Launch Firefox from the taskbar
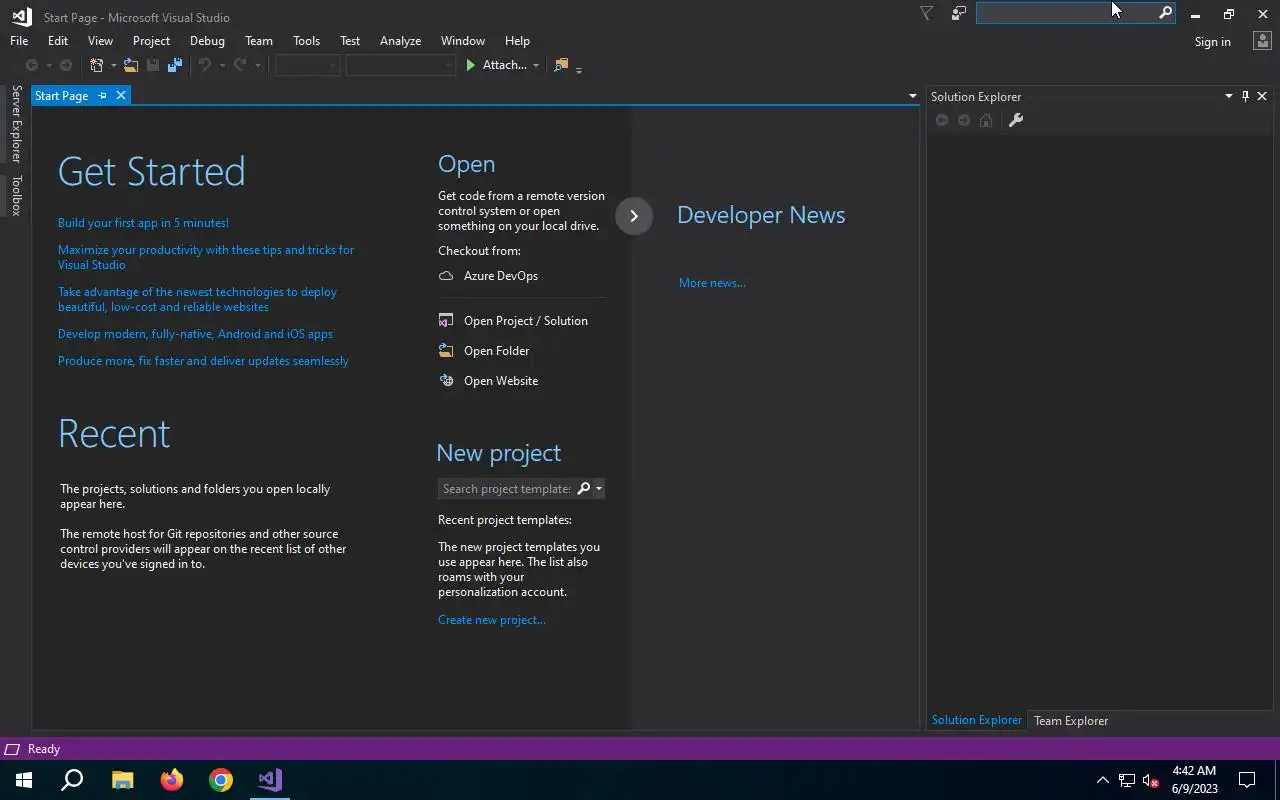The width and height of the screenshot is (1280, 800). pos(171,780)
